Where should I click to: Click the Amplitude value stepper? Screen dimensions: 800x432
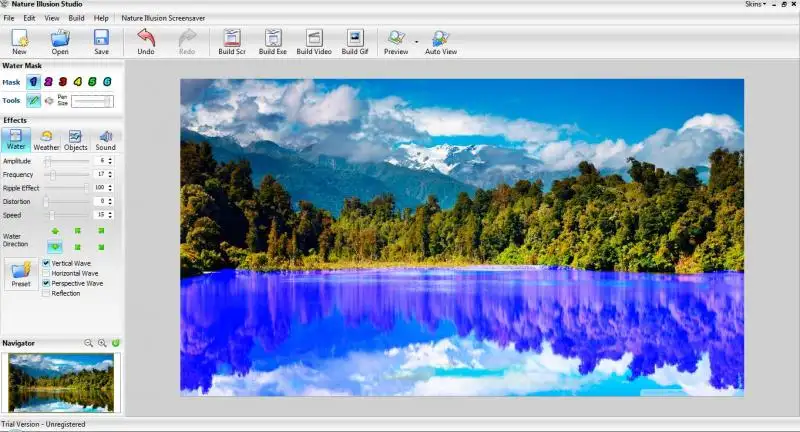[x=112, y=160]
